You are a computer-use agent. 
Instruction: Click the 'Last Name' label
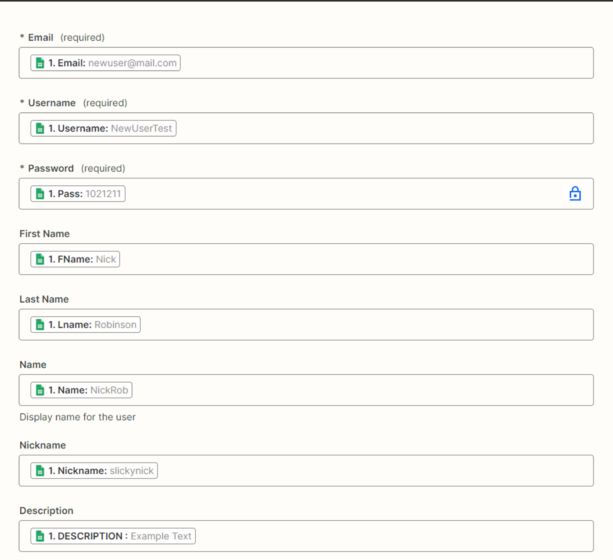44,299
